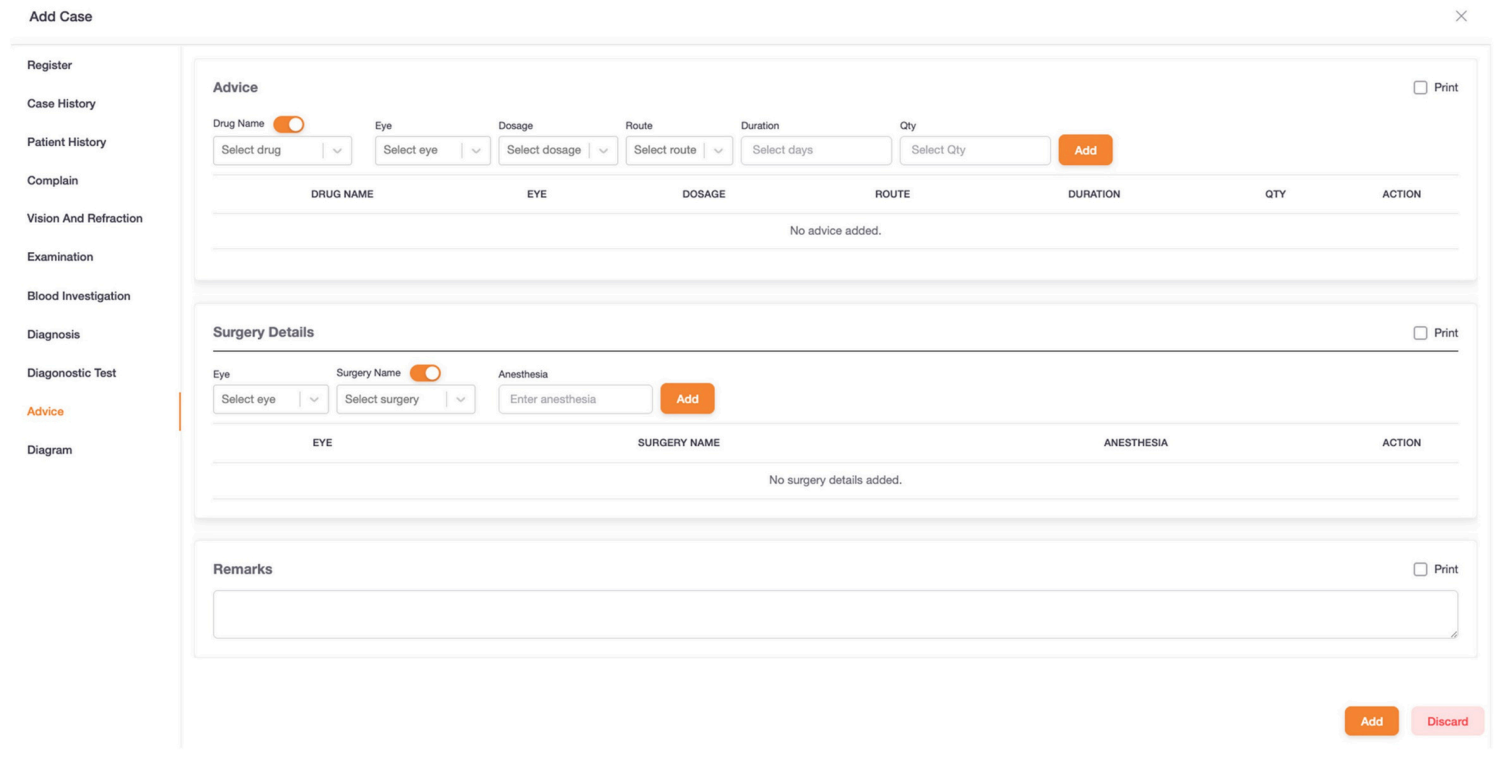The height and width of the screenshot is (767, 1500).
Task: Expand the Select surgery dropdown
Action: click(x=405, y=399)
